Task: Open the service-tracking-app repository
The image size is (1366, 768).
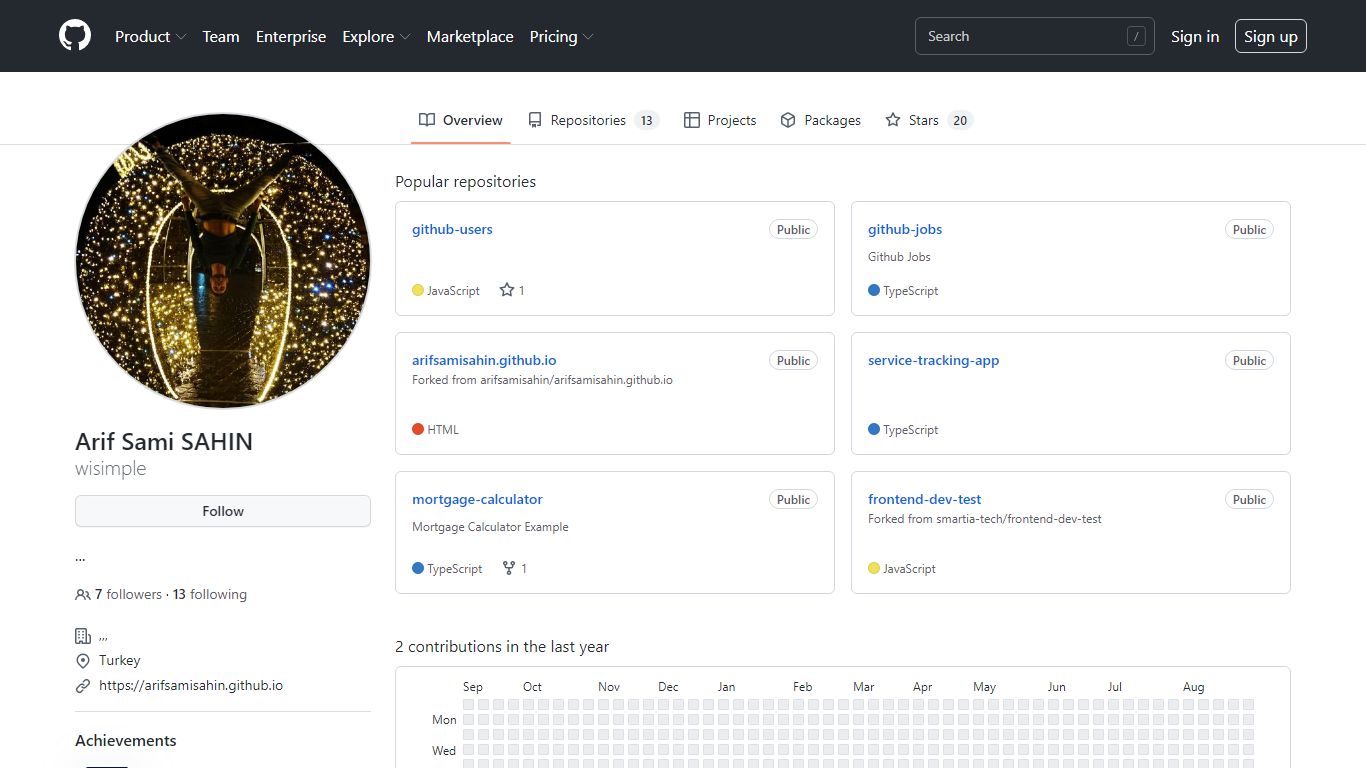Action: pos(933,360)
